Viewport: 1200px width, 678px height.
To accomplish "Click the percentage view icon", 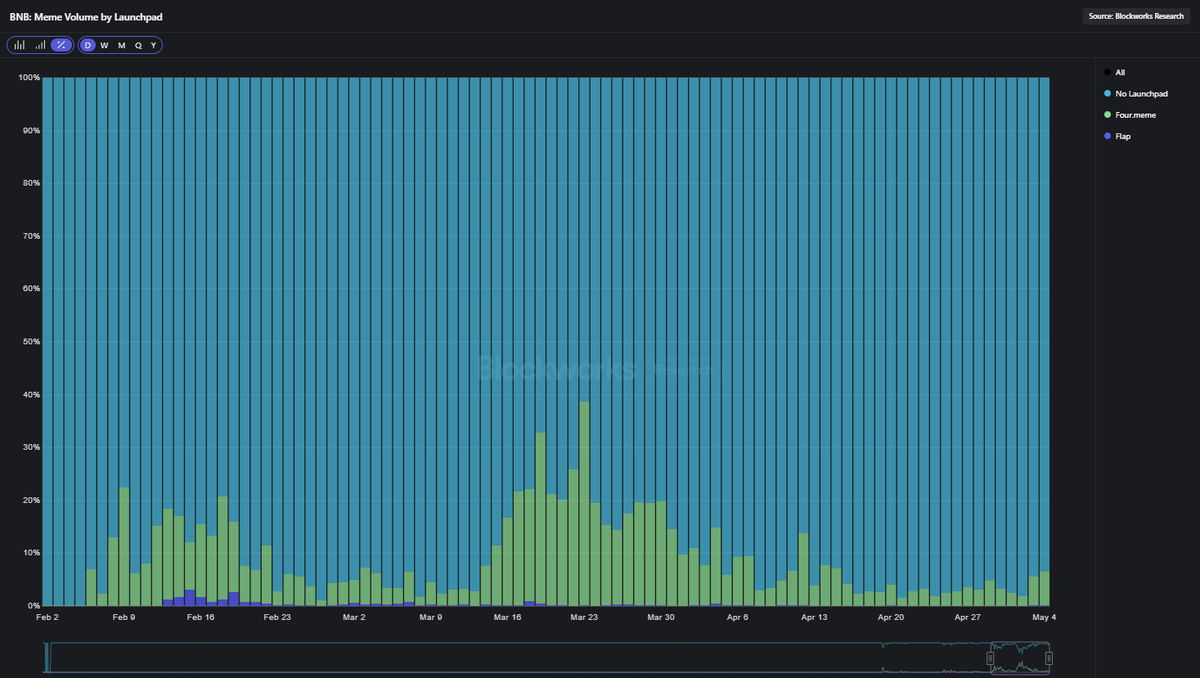I will coord(61,45).
